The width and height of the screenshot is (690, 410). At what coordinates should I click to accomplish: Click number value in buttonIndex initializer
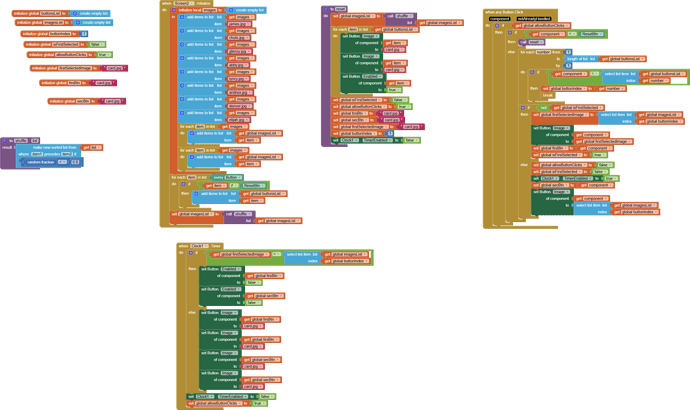[x=84, y=34]
